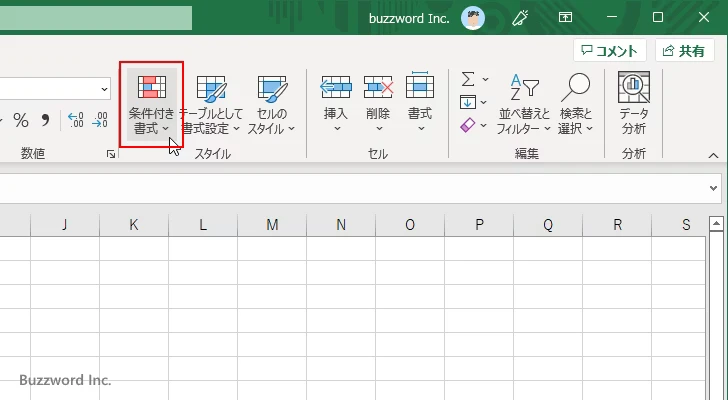Expand the formula bar chevron

tap(714, 187)
